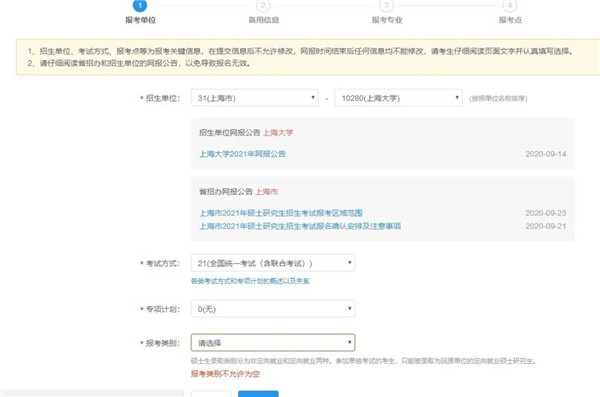Image resolution: width=600 pixels, height=397 pixels.
Task: Expand 专项计划 dropdown showing 0(无)
Action: click(x=273, y=309)
